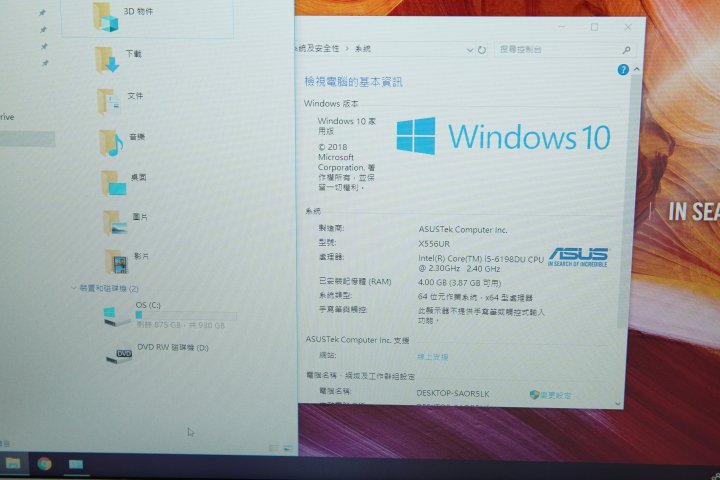Open File Explorer from the taskbar
The height and width of the screenshot is (480, 720).
pyautogui.click(x=13, y=463)
